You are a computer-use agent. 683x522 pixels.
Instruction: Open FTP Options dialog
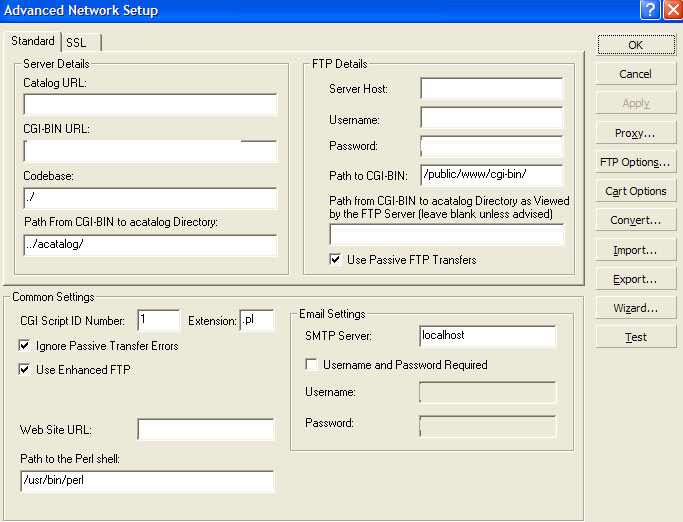point(635,162)
